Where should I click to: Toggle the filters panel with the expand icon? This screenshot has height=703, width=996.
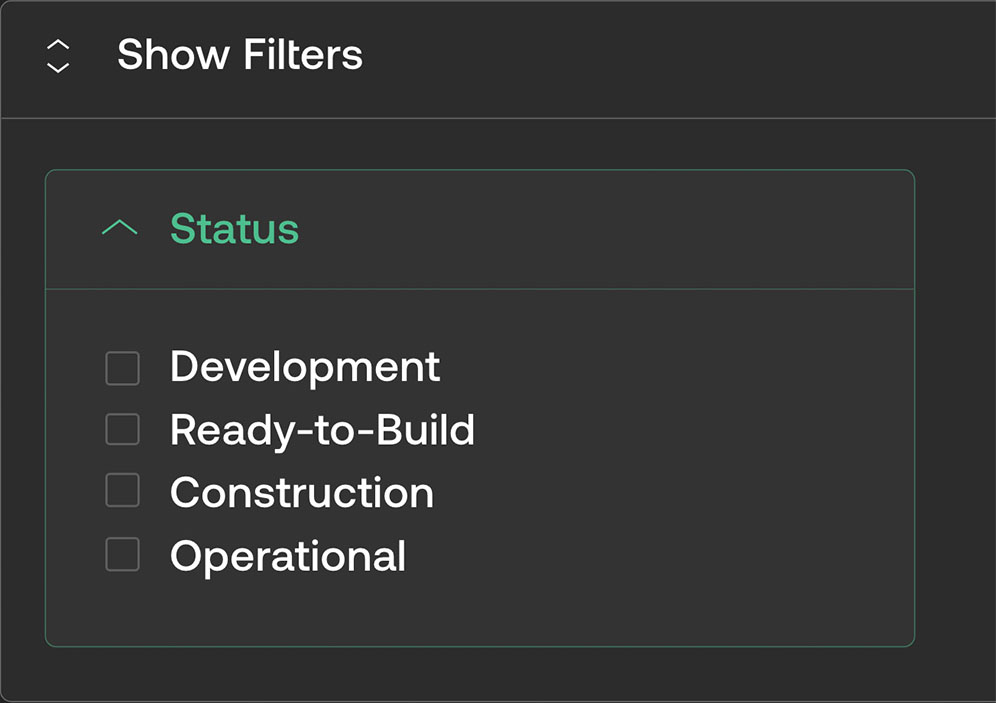click(x=59, y=56)
